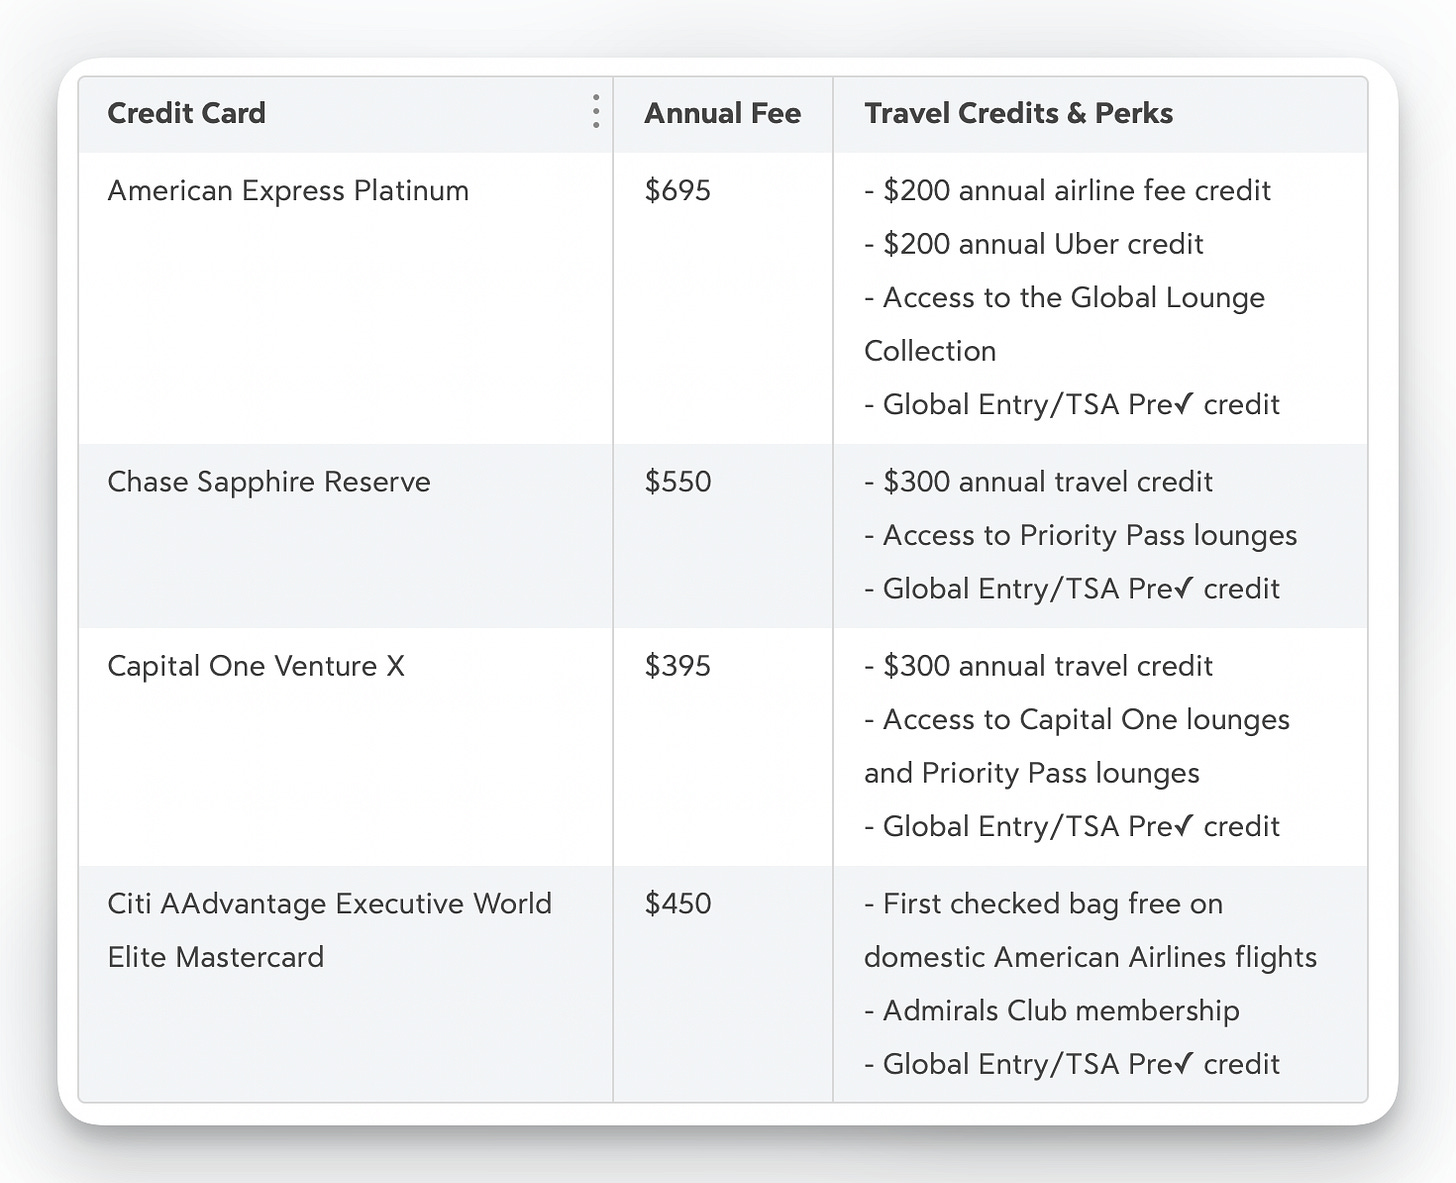Click the Priority Pass lounges perk text
Screen dimensions: 1456x1183
click(x=1089, y=535)
